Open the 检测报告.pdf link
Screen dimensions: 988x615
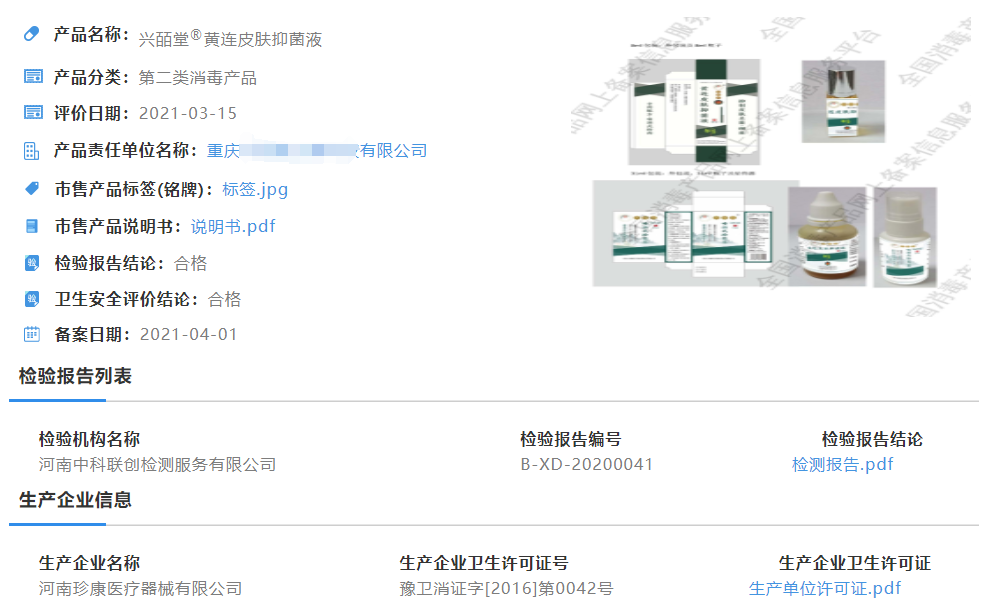842,465
